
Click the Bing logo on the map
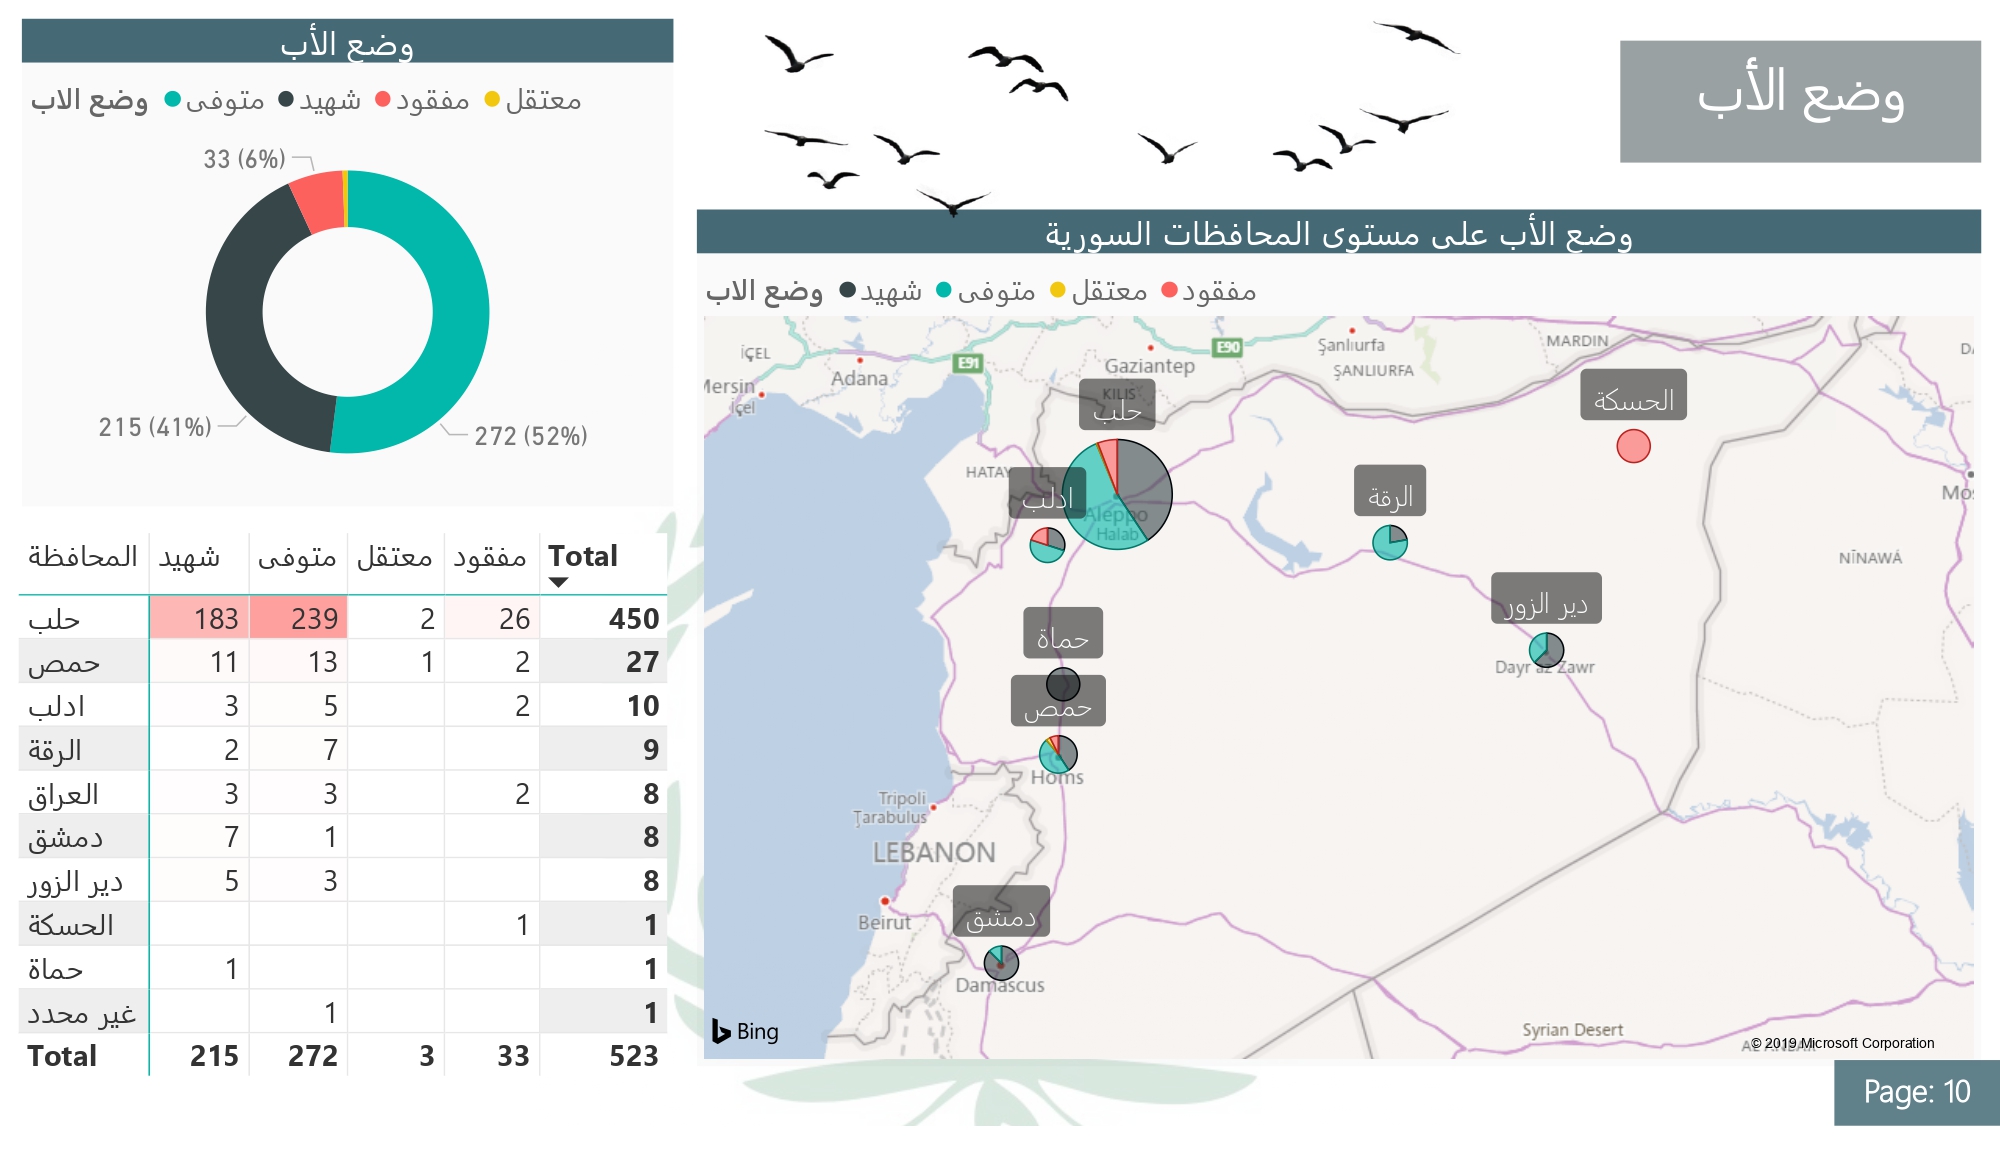click(745, 1031)
